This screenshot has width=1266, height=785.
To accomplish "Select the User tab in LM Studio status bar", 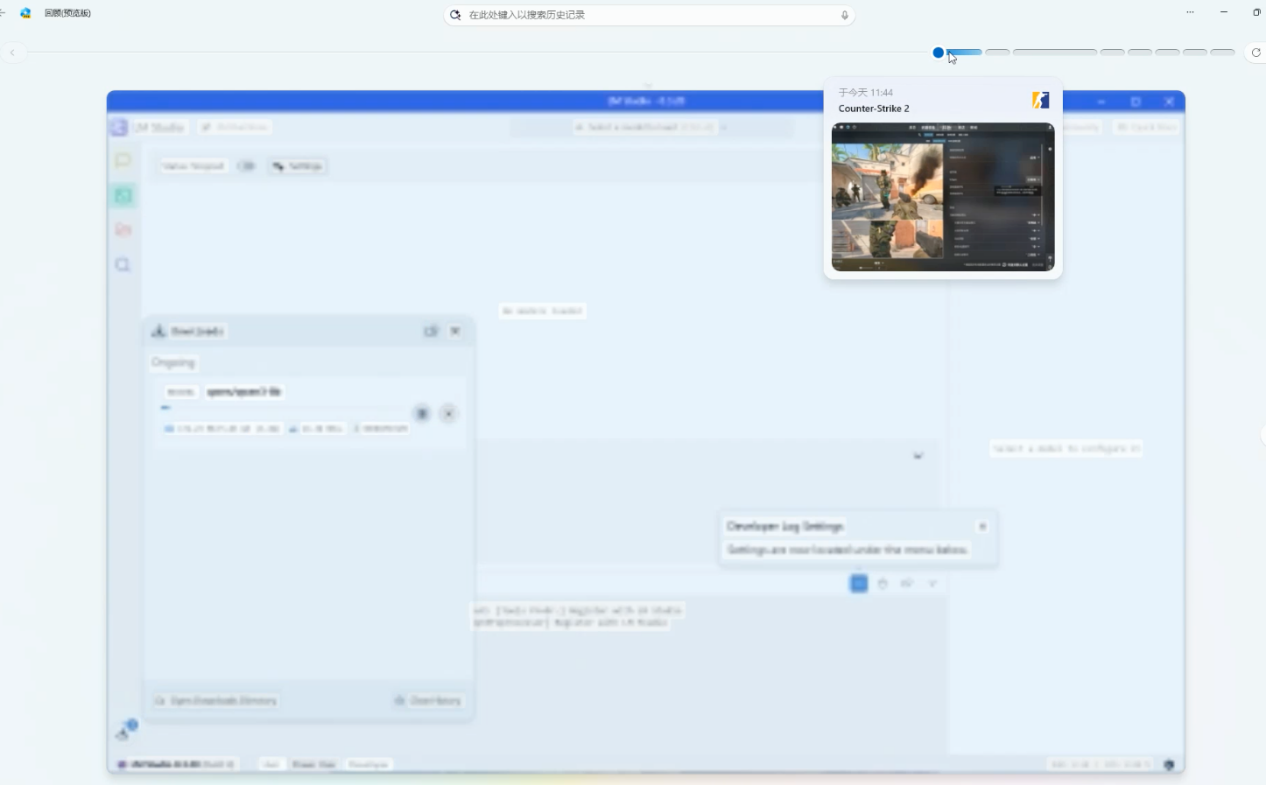I will (x=271, y=764).
